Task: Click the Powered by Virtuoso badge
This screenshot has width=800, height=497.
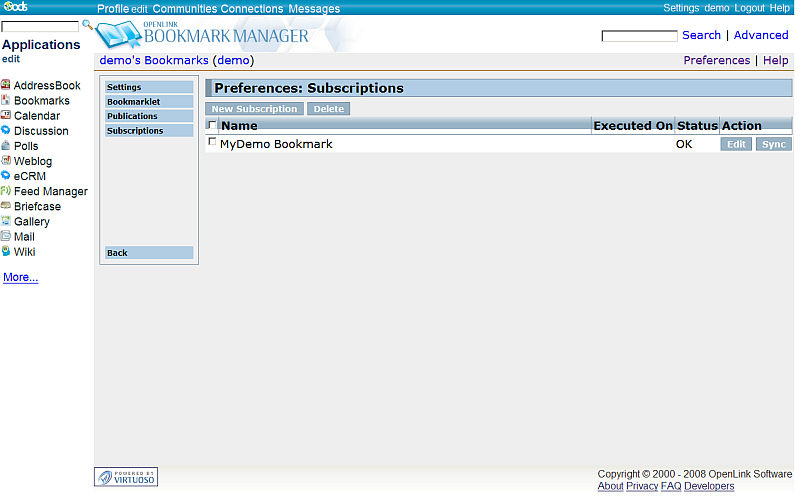Action: [x=125, y=478]
